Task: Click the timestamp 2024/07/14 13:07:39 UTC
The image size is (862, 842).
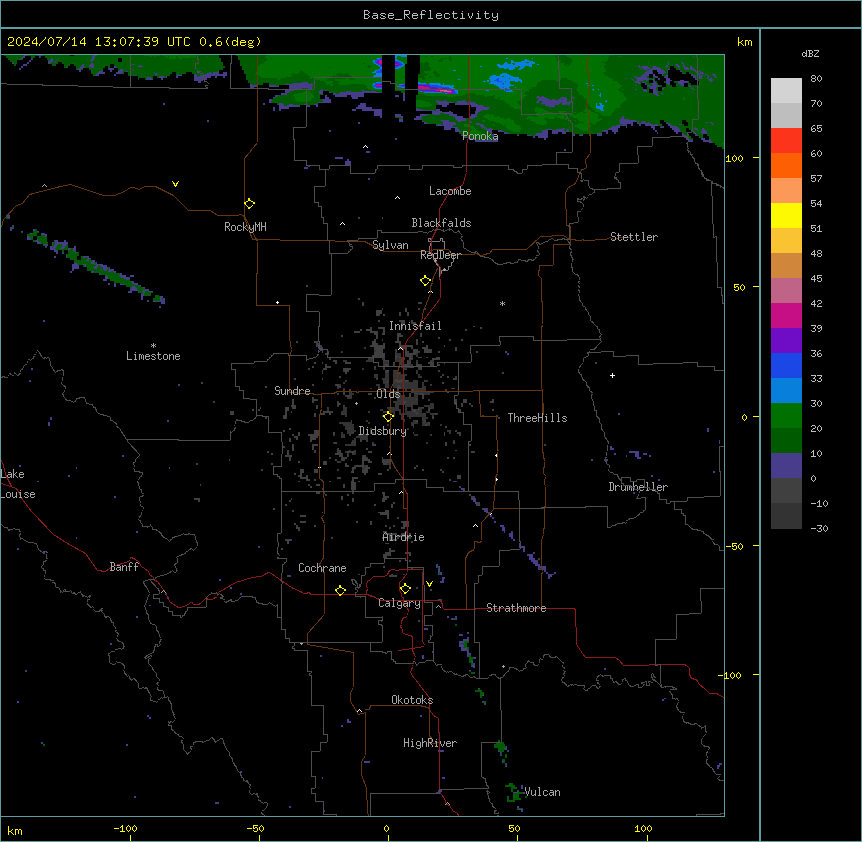Action: (x=99, y=42)
